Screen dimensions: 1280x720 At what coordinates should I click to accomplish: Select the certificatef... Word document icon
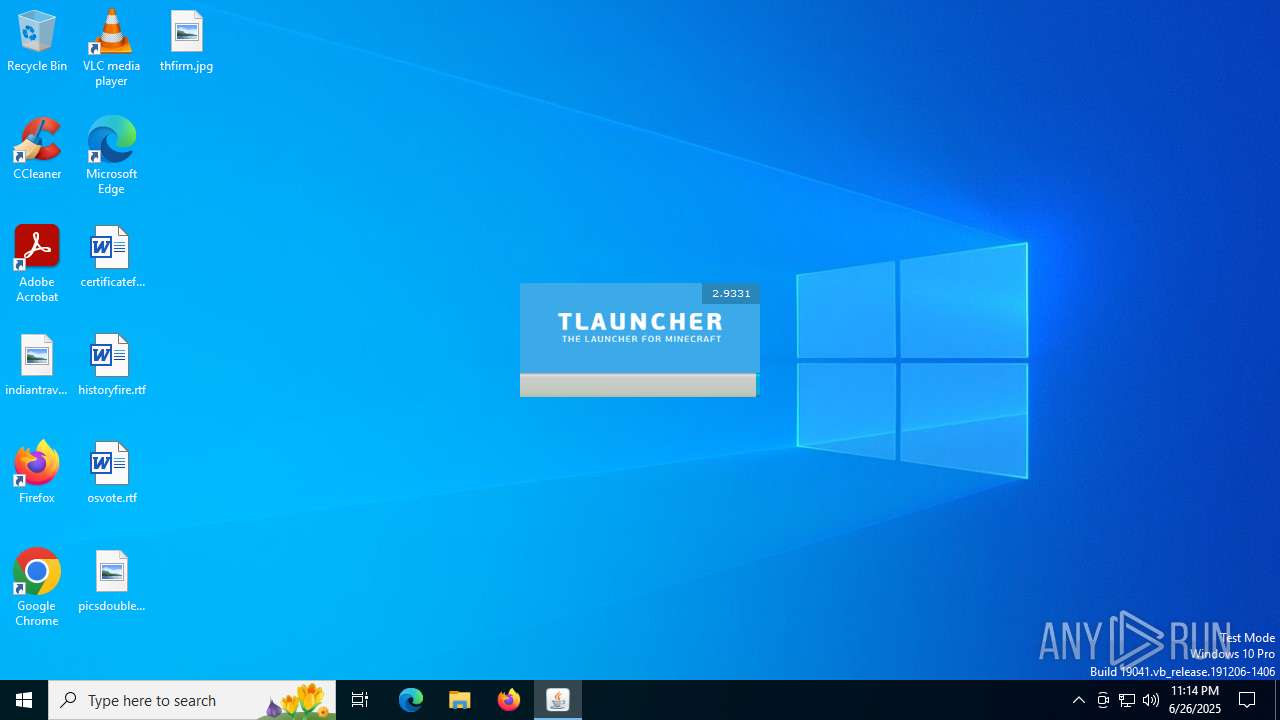(111, 257)
